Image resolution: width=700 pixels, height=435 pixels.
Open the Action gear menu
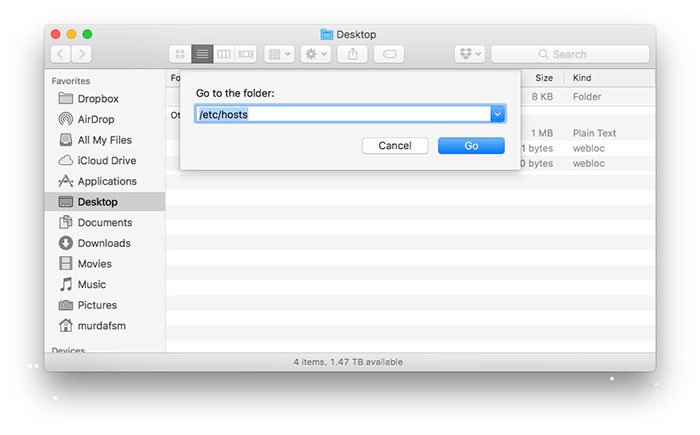pyautogui.click(x=316, y=54)
